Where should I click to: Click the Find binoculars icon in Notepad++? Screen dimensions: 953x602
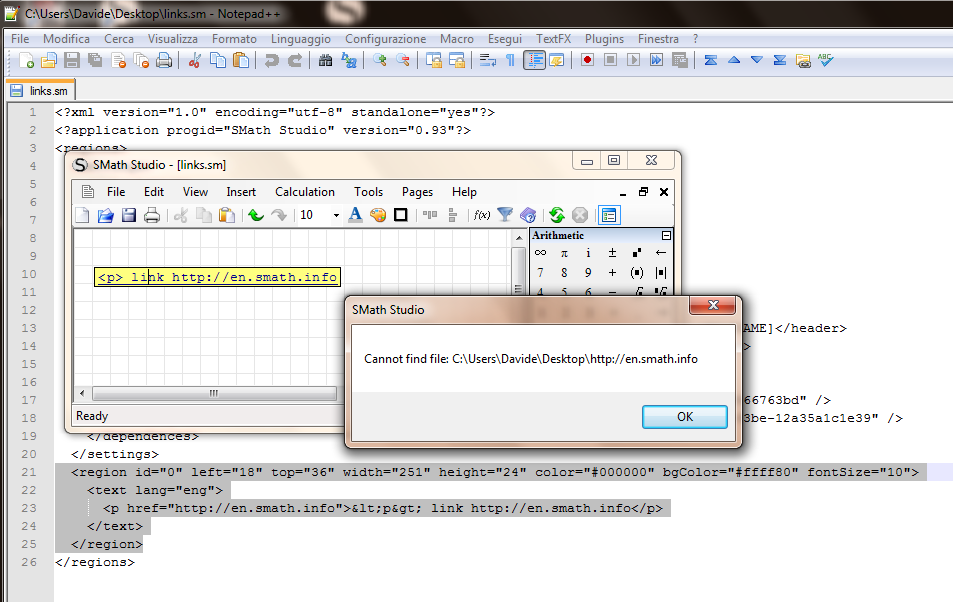pos(325,61)
